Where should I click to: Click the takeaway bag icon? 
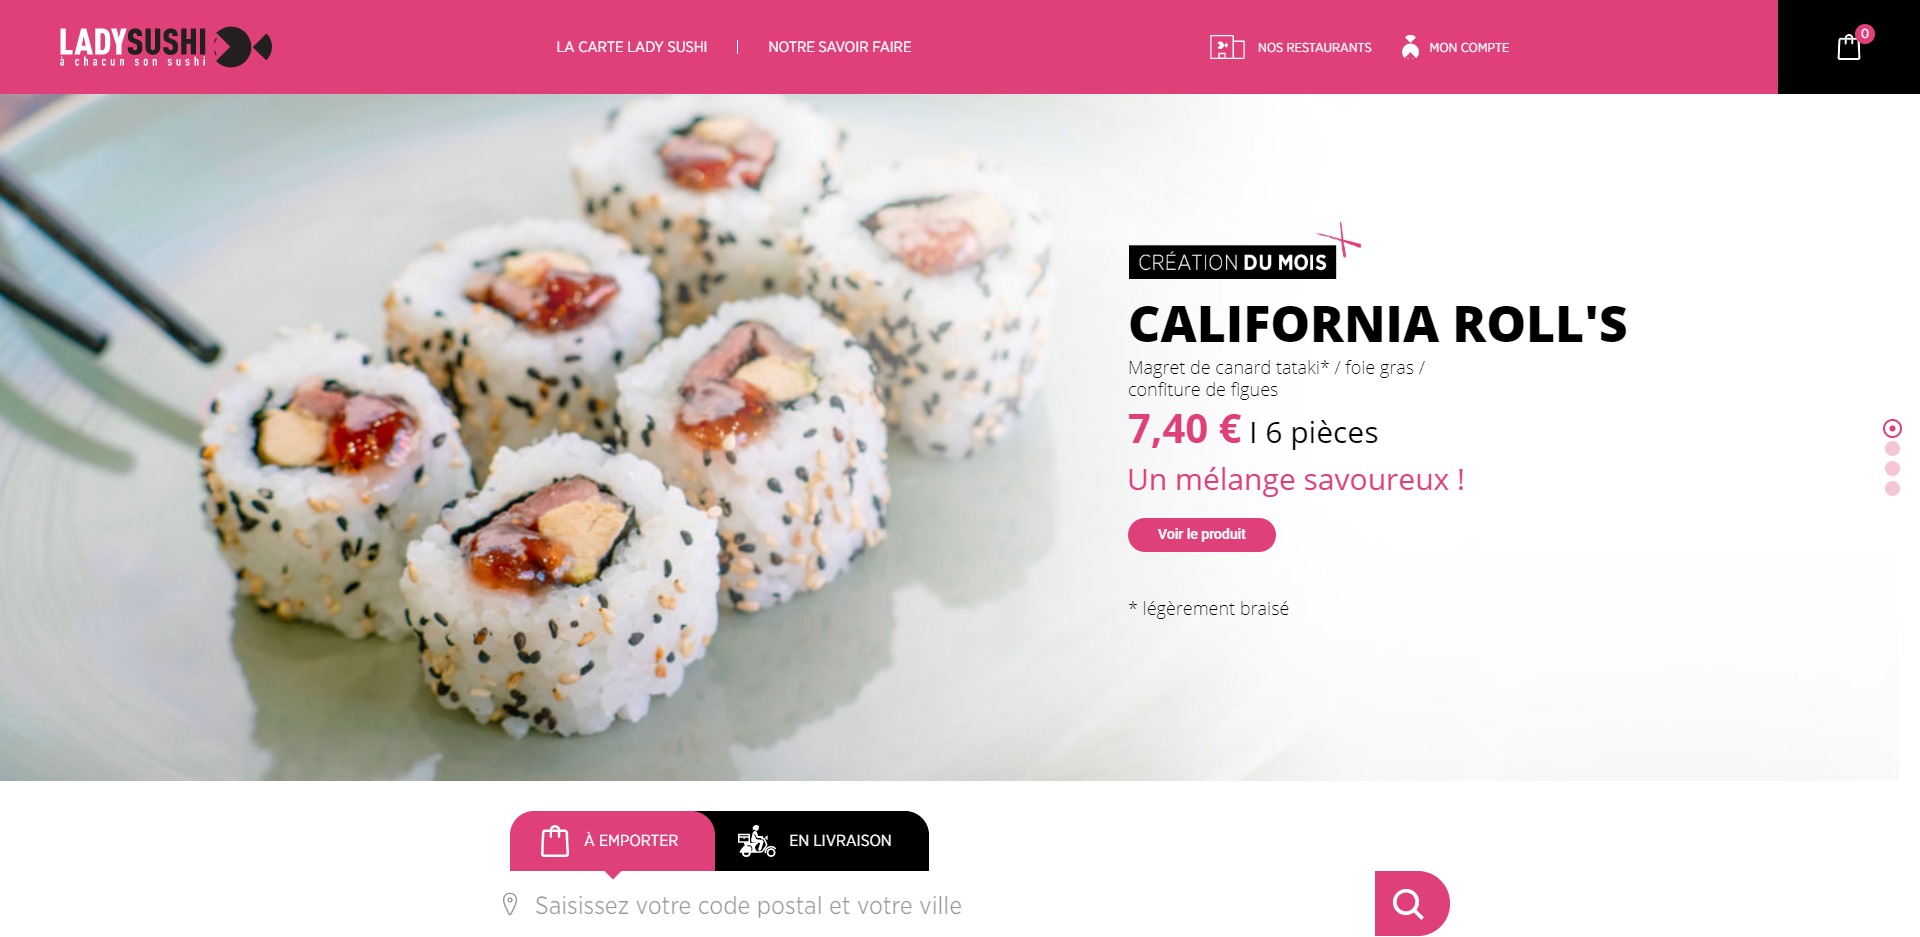tap(555, 841)
